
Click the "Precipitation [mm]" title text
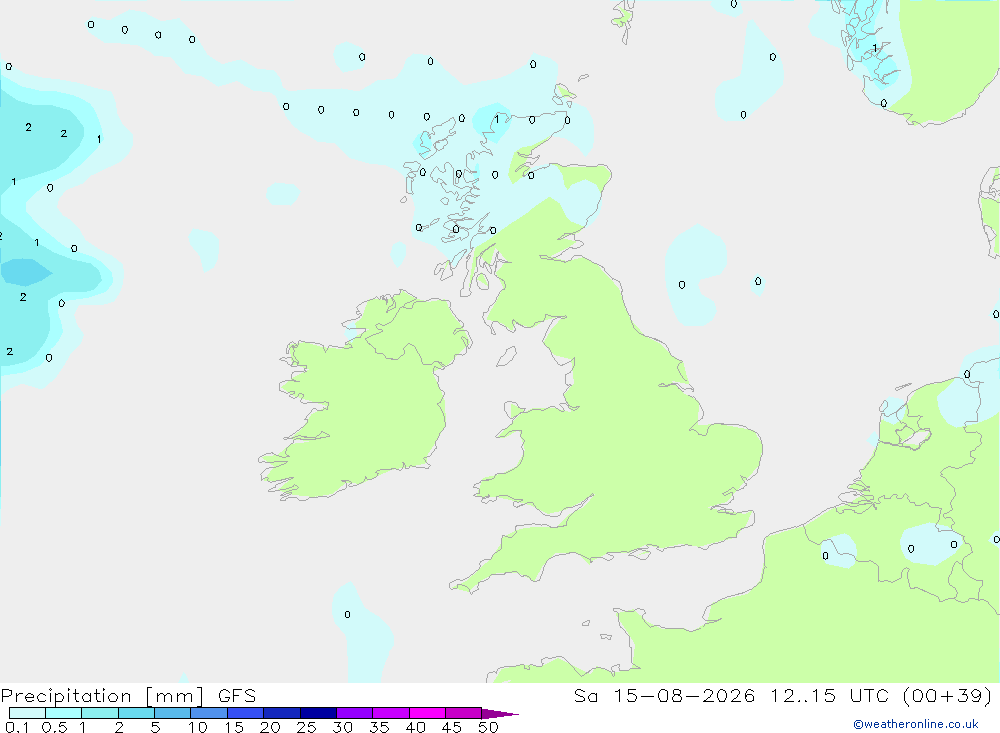(102, 696)
